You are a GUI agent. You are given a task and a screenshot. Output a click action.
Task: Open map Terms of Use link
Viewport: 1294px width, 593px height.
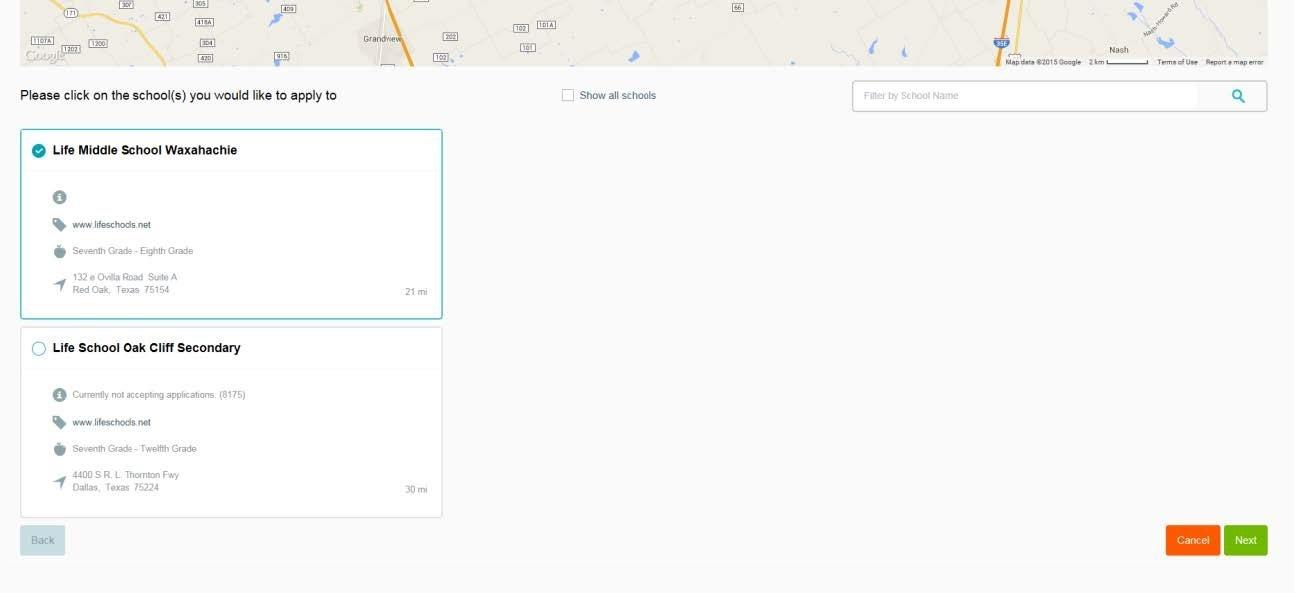coord(1177,62)
